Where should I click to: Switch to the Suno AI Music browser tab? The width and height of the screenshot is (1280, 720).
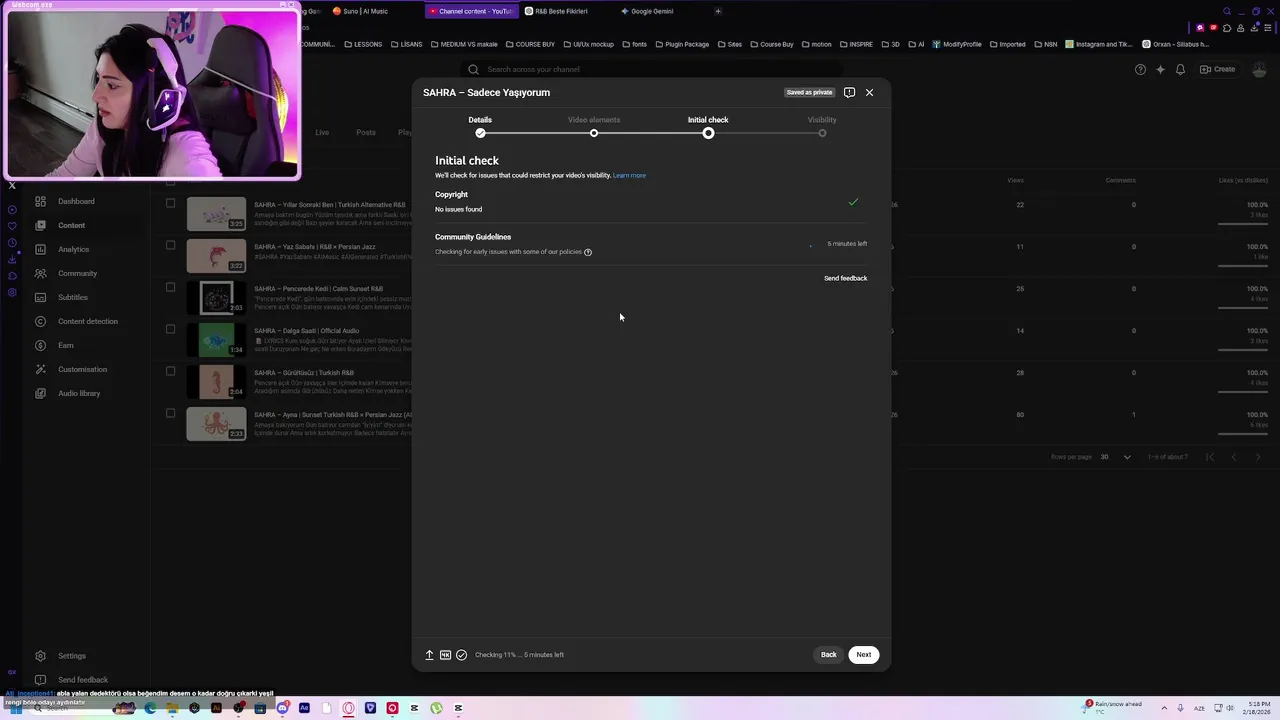click(x=365, y=11)
